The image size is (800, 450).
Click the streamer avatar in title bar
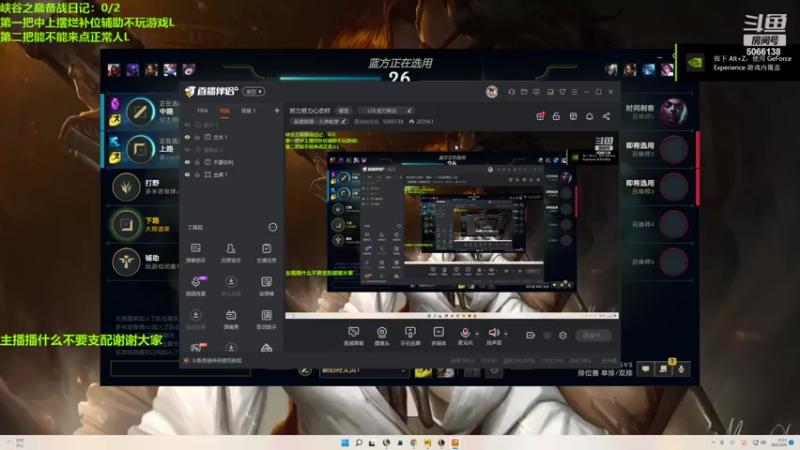click(x=492, y=92)
